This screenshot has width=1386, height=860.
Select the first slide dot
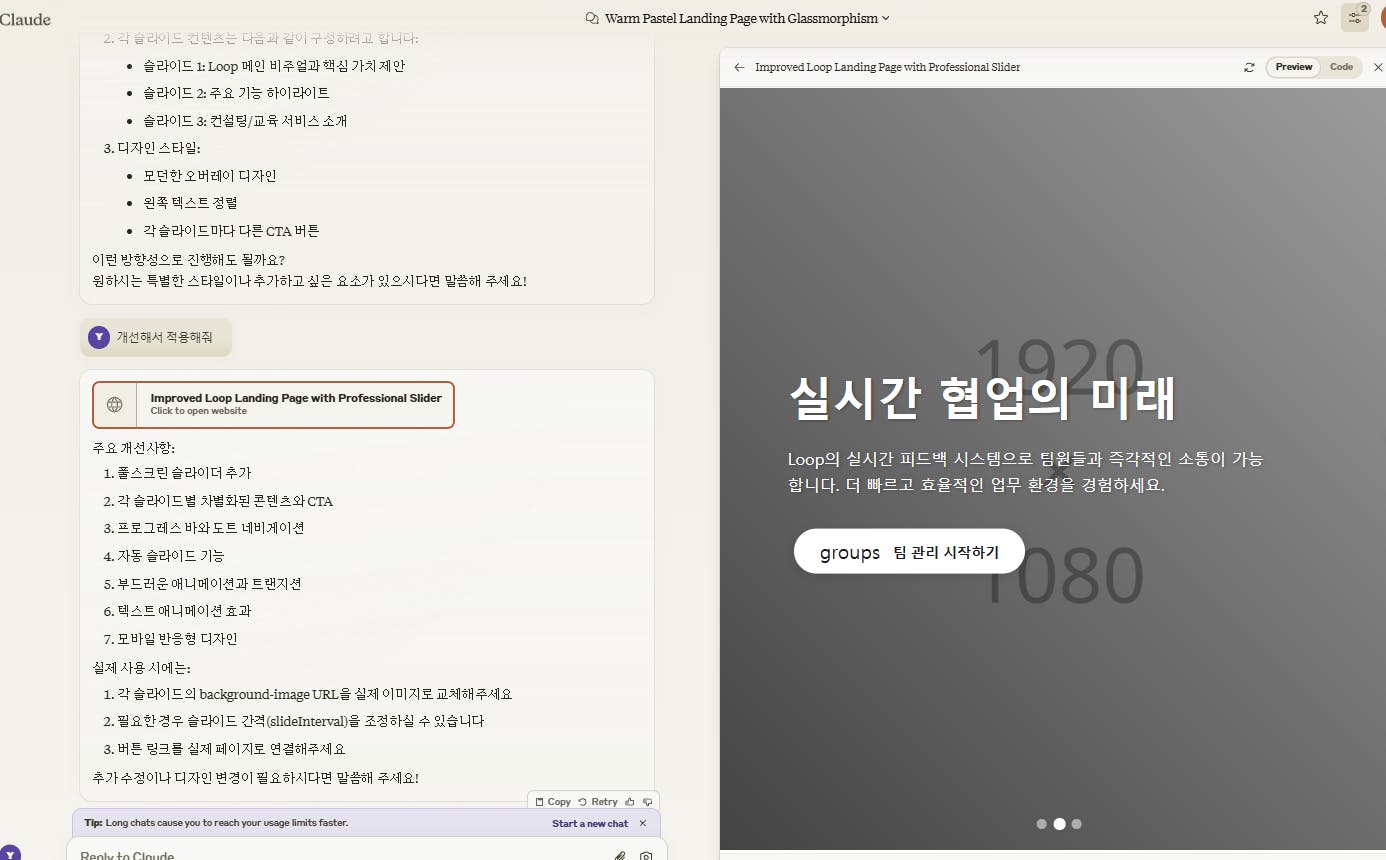(x=1042, y=824)
